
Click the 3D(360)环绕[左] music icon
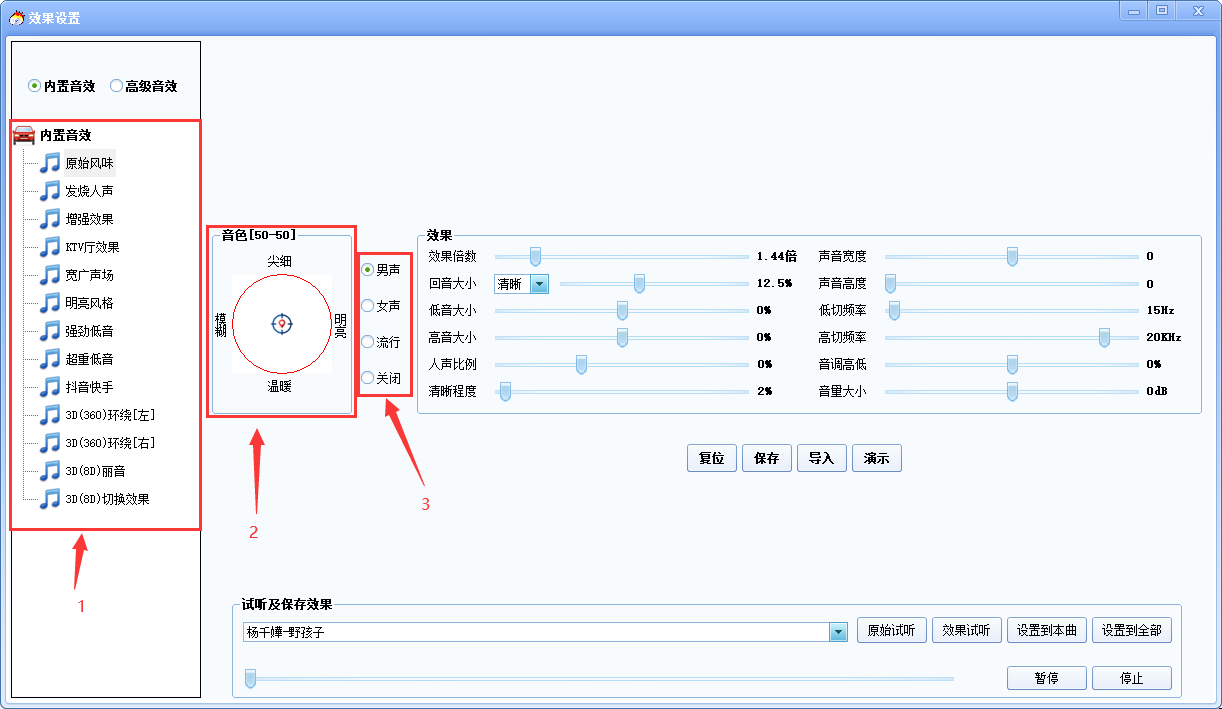[x=50, y=415]
